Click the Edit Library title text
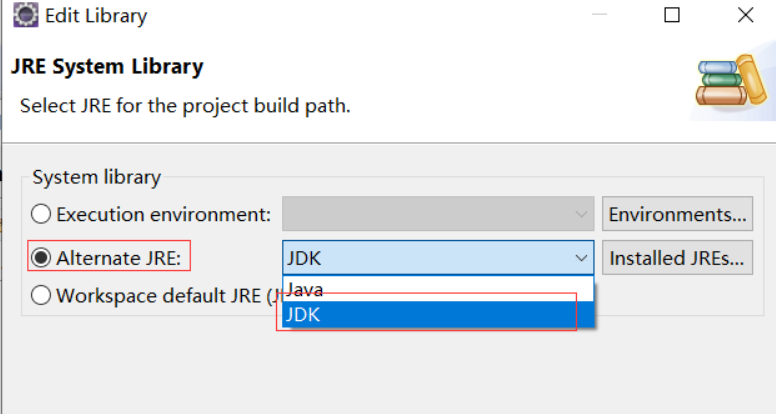Image resolution: width=776 pixels, height=414 pixels. click(96, 16)
